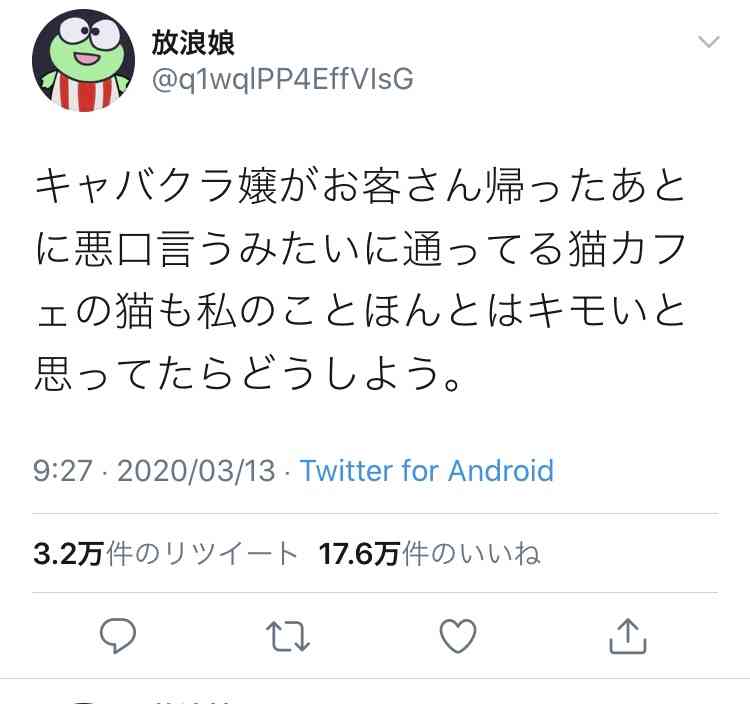Select the last tweet line 思ってたらどうしよう

click(249, 374)
